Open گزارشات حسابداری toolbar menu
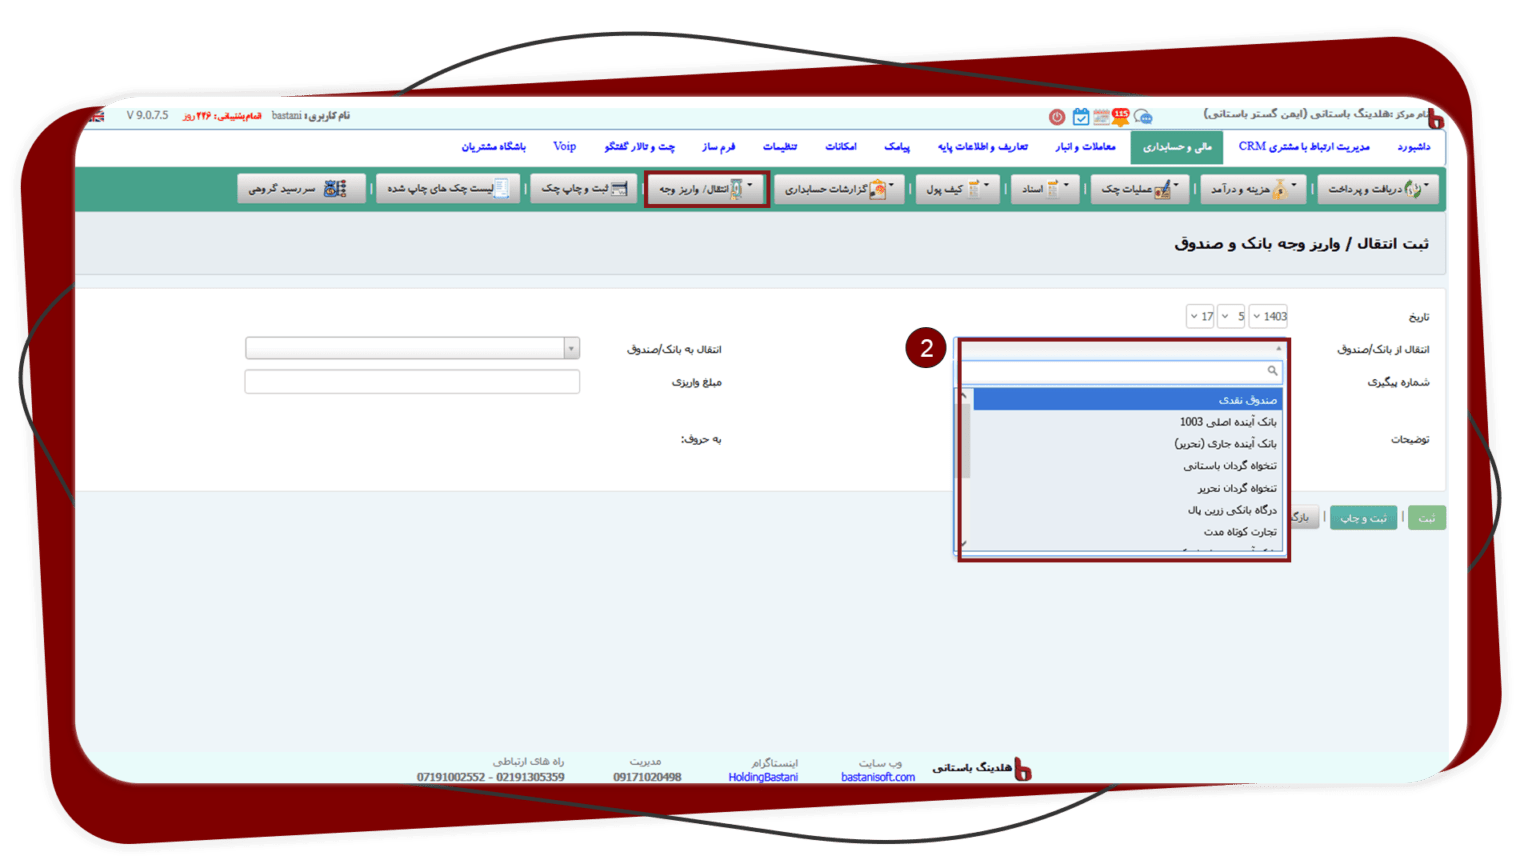The image size is (1536, 864). [x=839, y=189]
